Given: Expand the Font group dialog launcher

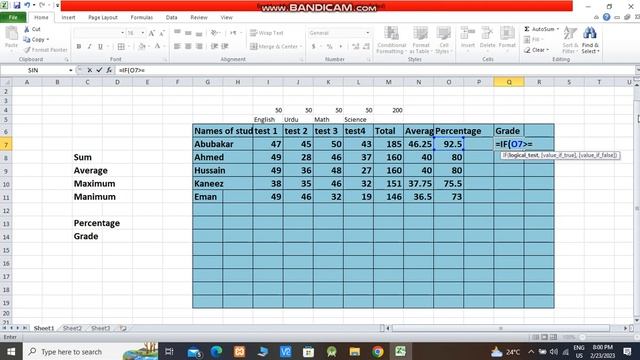Looking at the screenshot, I should [165, 60].
